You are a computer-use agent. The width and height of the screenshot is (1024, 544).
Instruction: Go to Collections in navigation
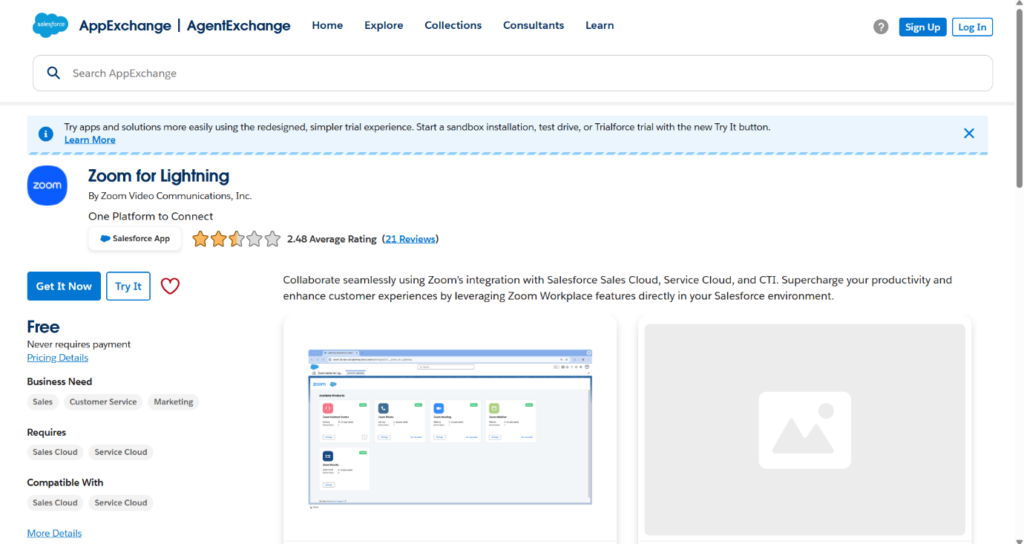pyautogui.click(x=453, y=25)
